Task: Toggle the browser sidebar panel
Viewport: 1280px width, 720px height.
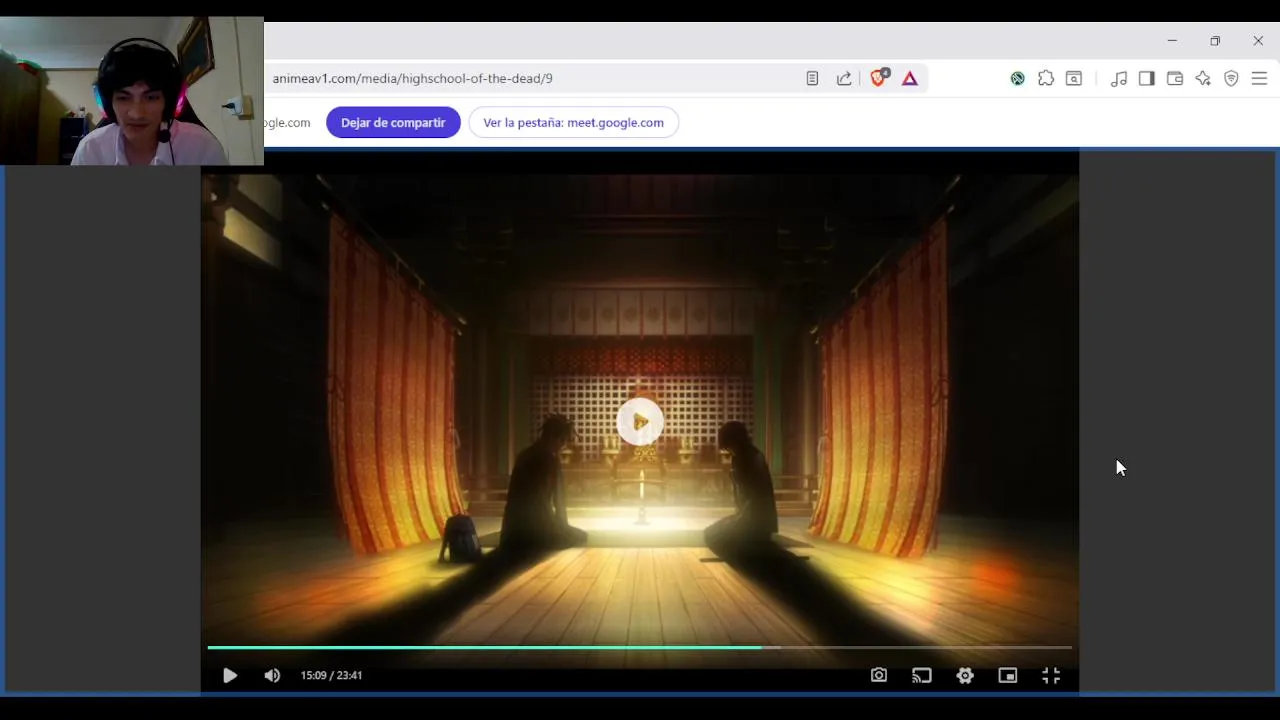Action: point(1147,78)
